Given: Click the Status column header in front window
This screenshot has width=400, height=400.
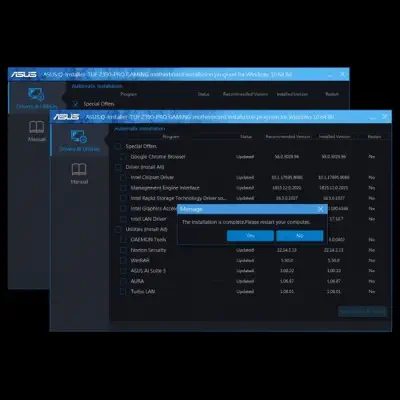Looking at the screenshot, I should coord(246,137).
